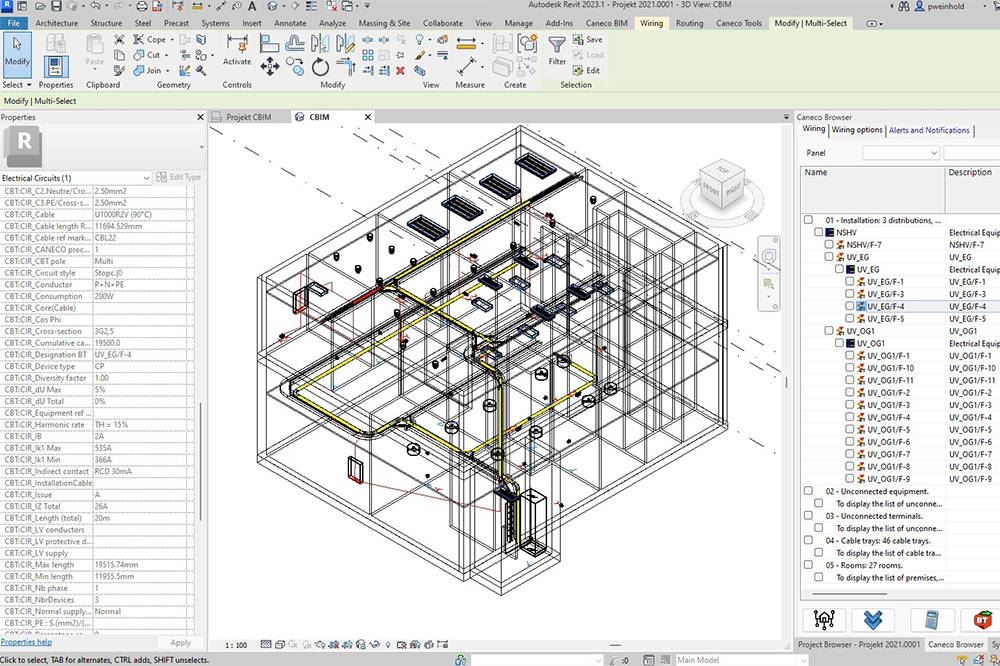Switch to the Routing ribbon tab
This screenshot has height=666, width=1000.
[689, 23]
